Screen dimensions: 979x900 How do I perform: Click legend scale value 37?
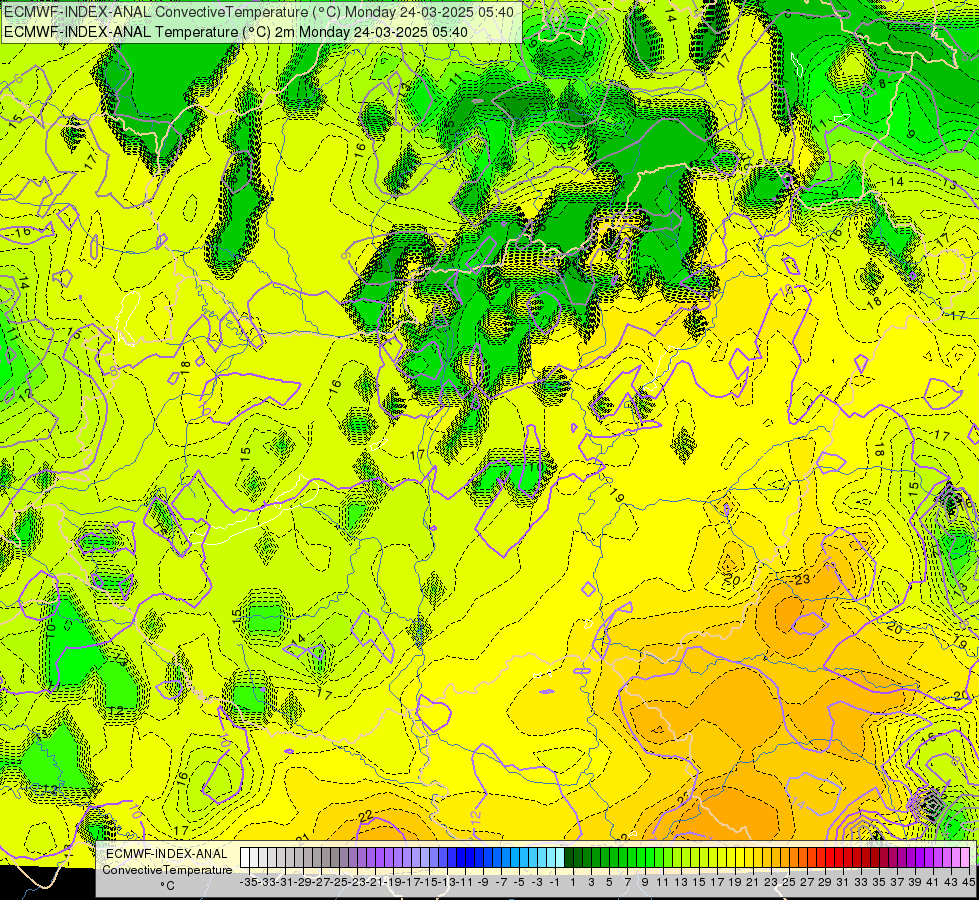pos(897,883)
